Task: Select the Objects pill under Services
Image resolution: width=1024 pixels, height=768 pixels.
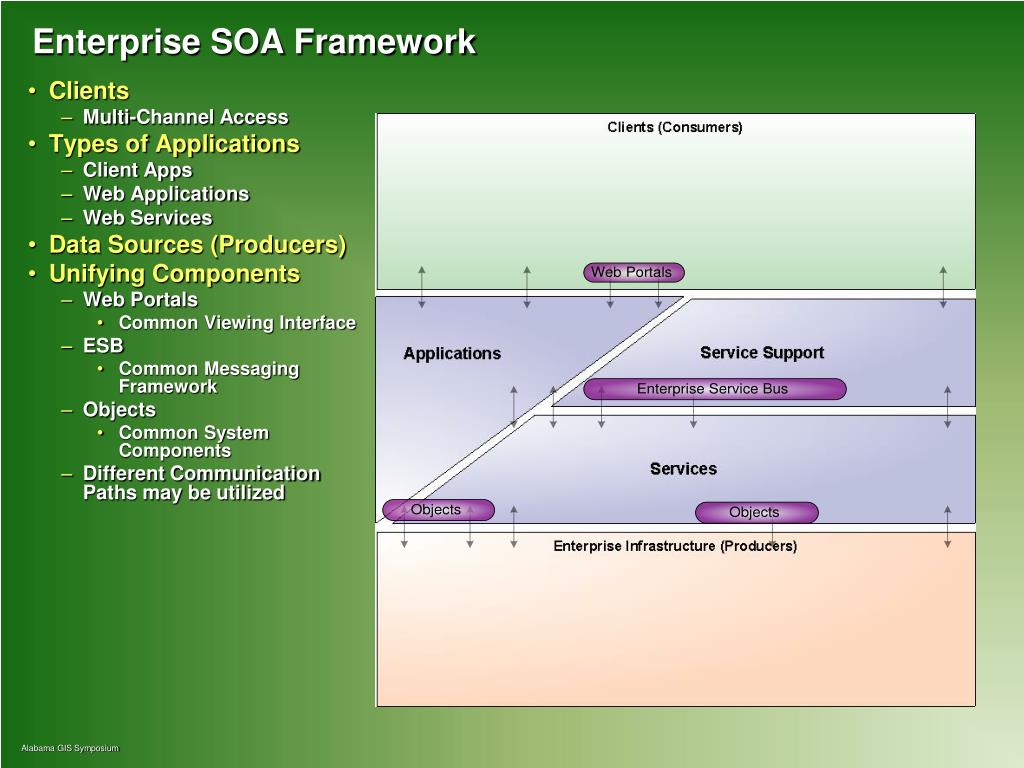Action: click(x=756, y=512)
